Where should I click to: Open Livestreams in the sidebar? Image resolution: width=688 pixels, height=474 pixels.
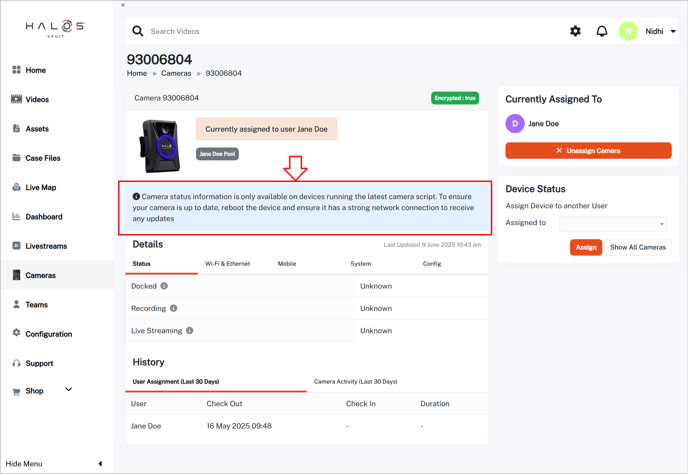click(x=46, y=246)
